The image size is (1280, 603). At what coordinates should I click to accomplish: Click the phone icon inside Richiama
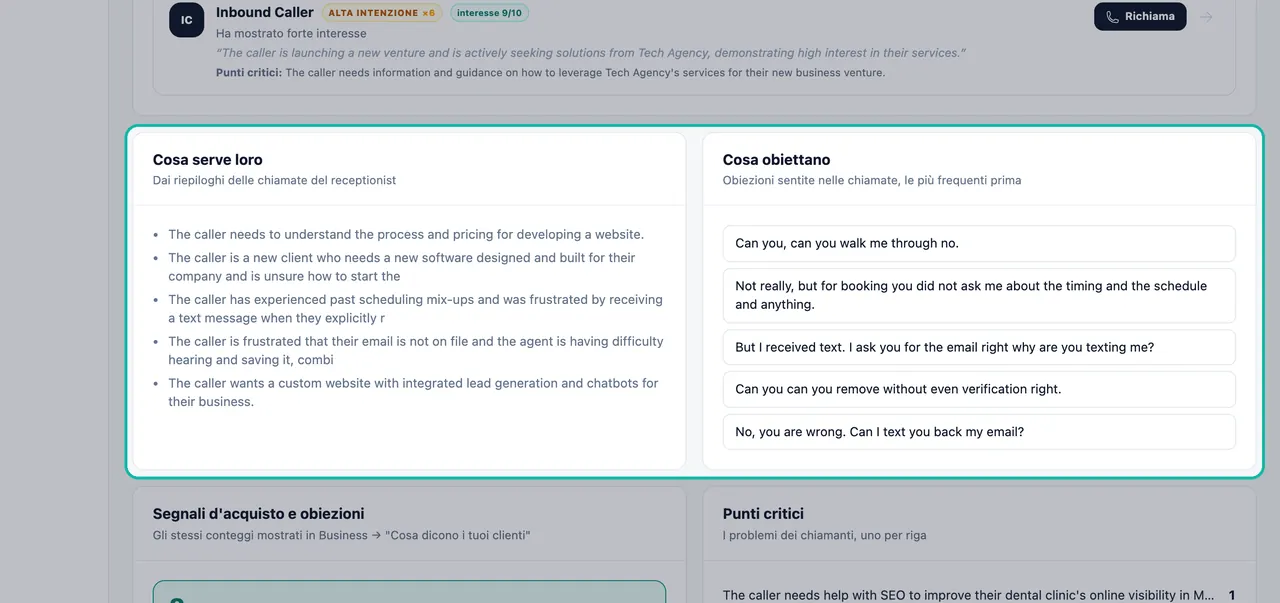[1112, 17]
